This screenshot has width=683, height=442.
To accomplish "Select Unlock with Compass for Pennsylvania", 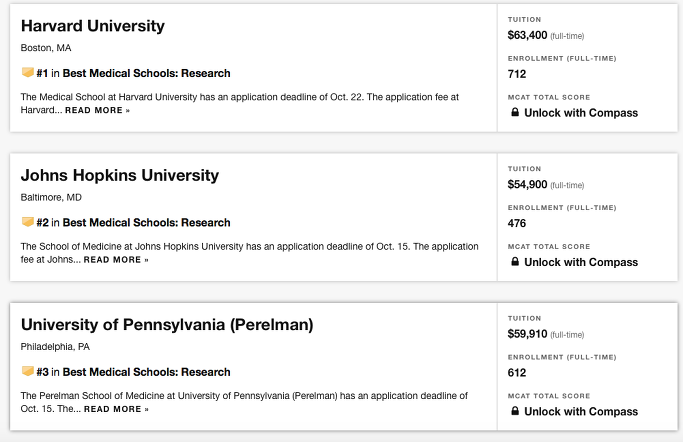I will pyautogui.click(x=581, y=412).
